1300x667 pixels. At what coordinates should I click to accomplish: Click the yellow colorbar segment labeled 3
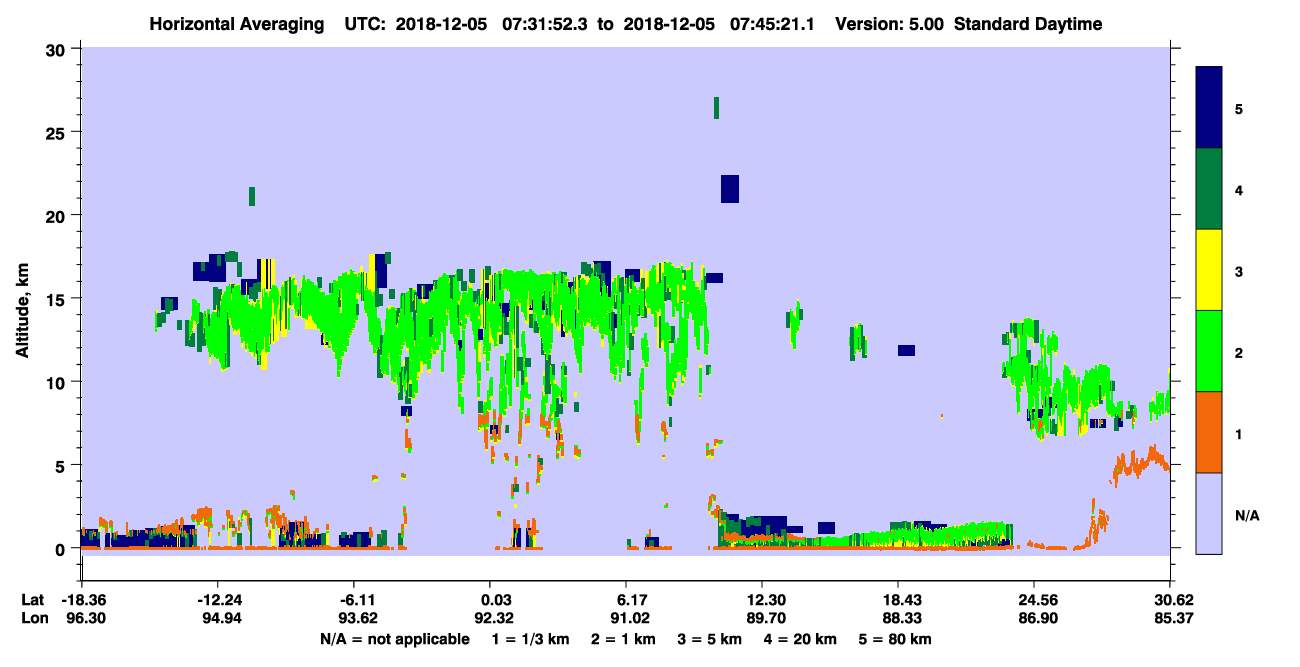pos(1209,270)
